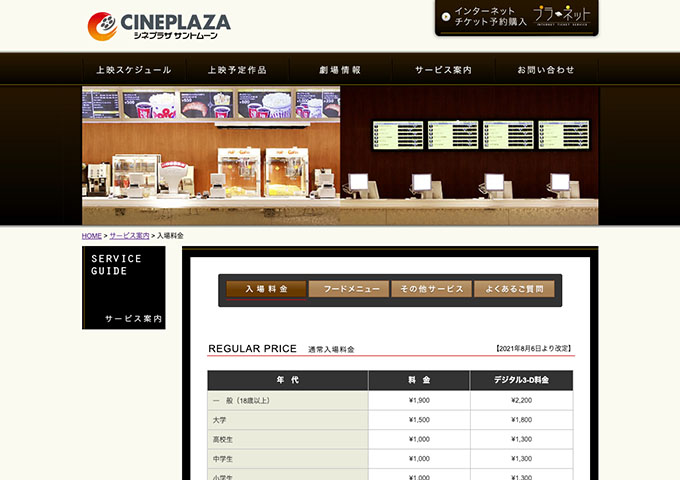The height and width of the screenshot is (480, 680).
Task: Click the デジタル3-D料金 column header
Action: coord(522,380)
